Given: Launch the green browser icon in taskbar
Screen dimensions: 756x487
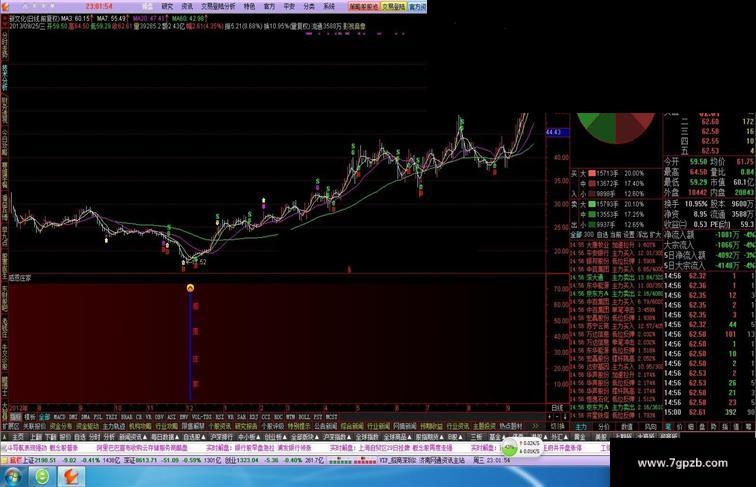Looking at the screenshot, I should pyautogui.click(x=43, y=477).
